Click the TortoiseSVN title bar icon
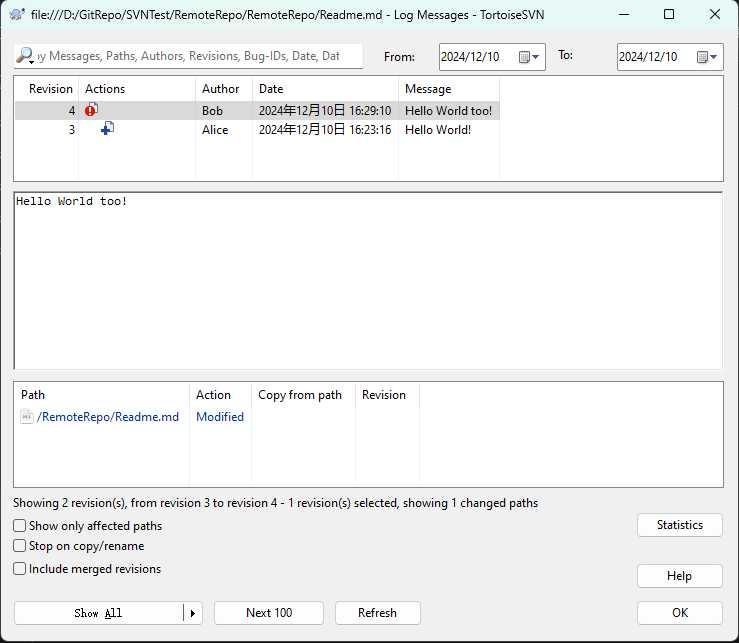The width and height of the screenshot is (739, 643). coord(17,15)
